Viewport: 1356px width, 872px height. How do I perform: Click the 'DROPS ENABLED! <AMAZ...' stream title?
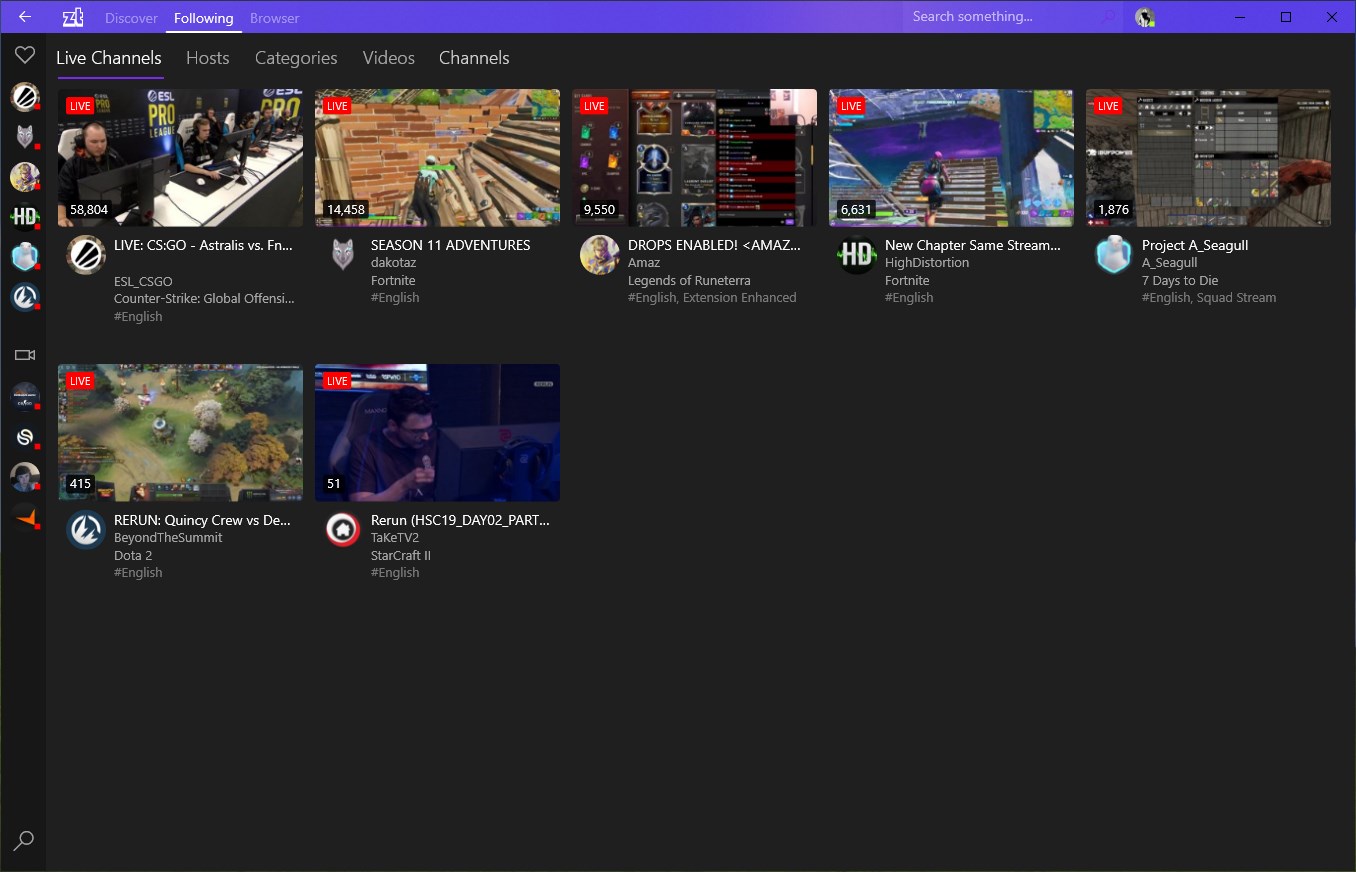[715, 245]
